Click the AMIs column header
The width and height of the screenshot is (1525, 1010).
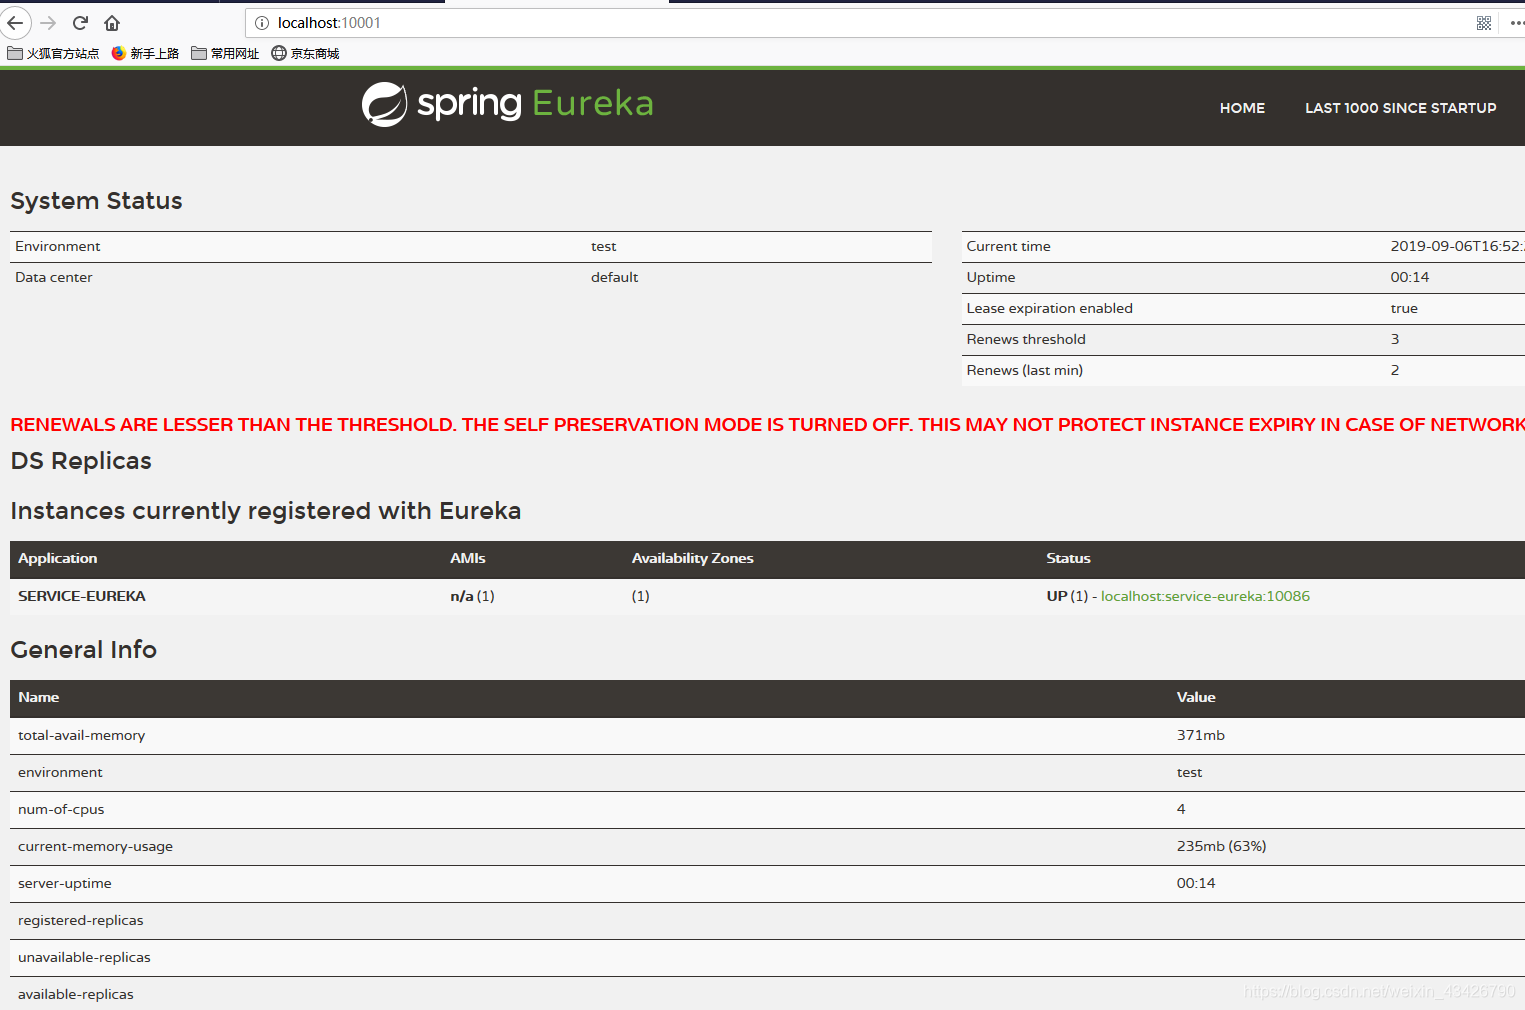coord(468,558)
